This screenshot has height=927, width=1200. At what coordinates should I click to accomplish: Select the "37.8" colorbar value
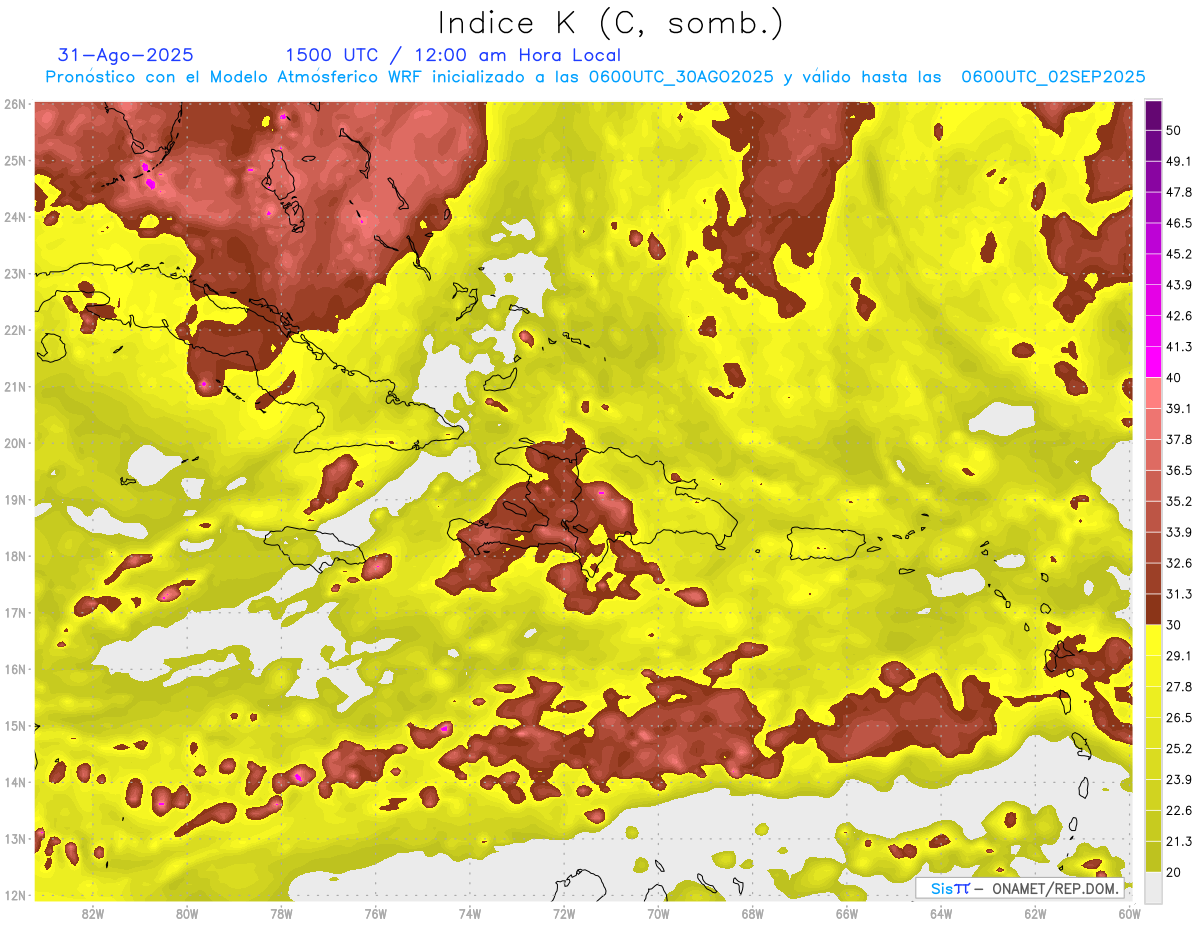[x=1178, y=439]
